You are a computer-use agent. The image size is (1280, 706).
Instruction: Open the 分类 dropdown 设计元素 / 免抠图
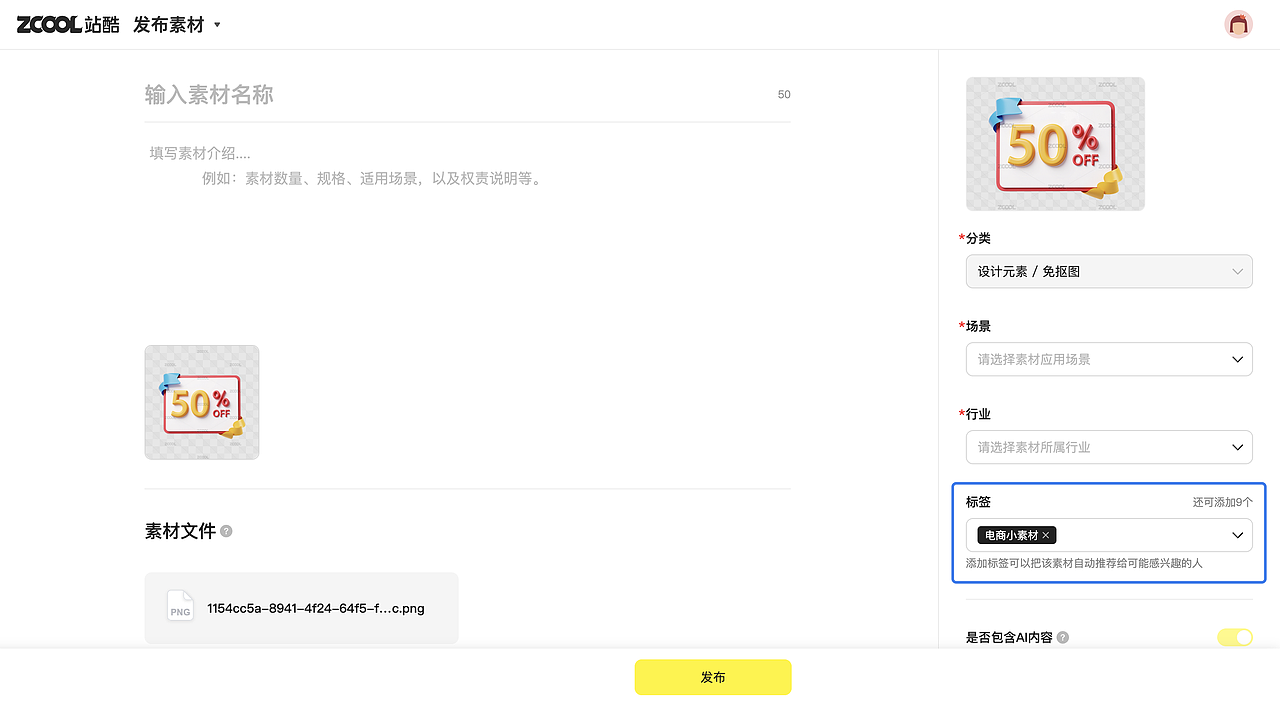point(1109,271)
